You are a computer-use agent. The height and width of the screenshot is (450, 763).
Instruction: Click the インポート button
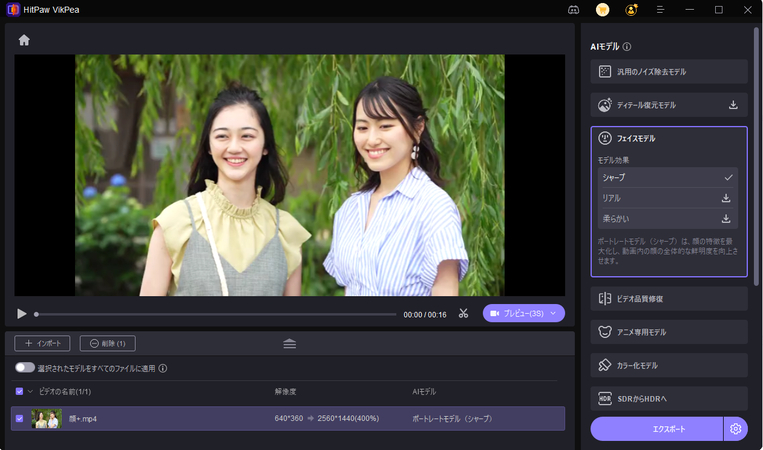[x=42, y=343]
